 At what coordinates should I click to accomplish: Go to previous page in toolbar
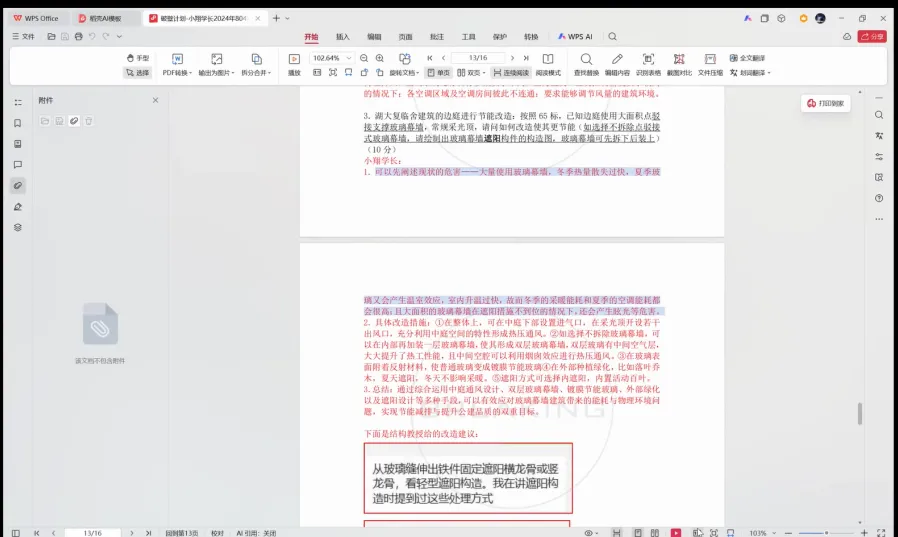pyautogui.click(x=443, y=58)
